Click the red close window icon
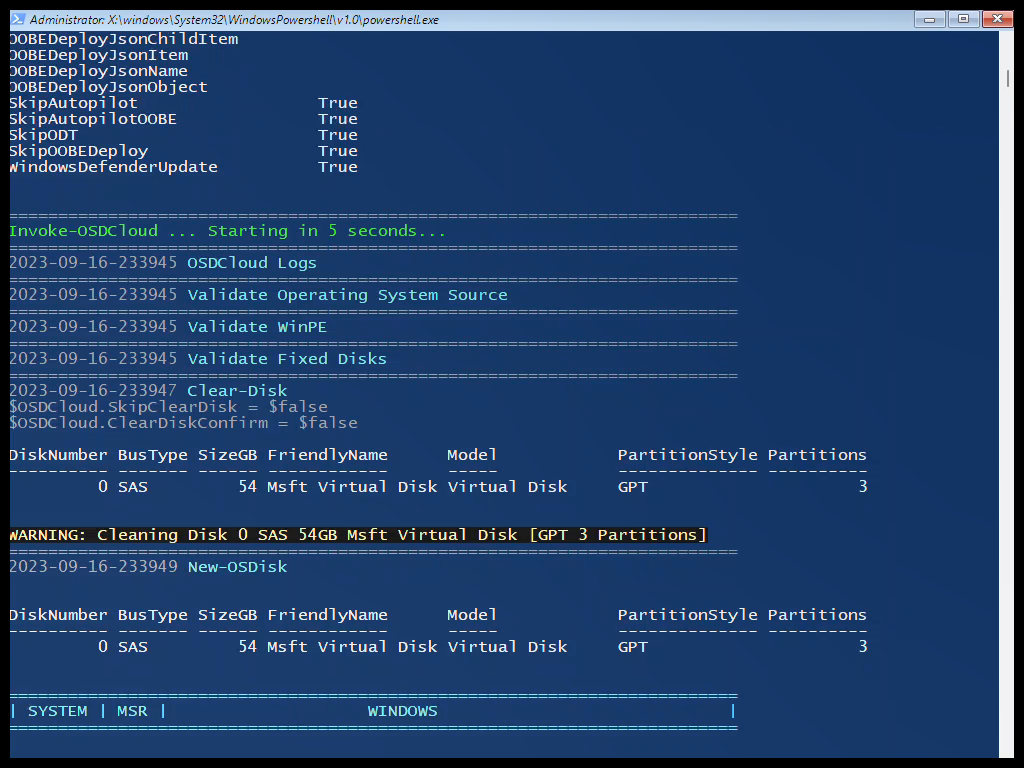 click(x=997, y=18)
